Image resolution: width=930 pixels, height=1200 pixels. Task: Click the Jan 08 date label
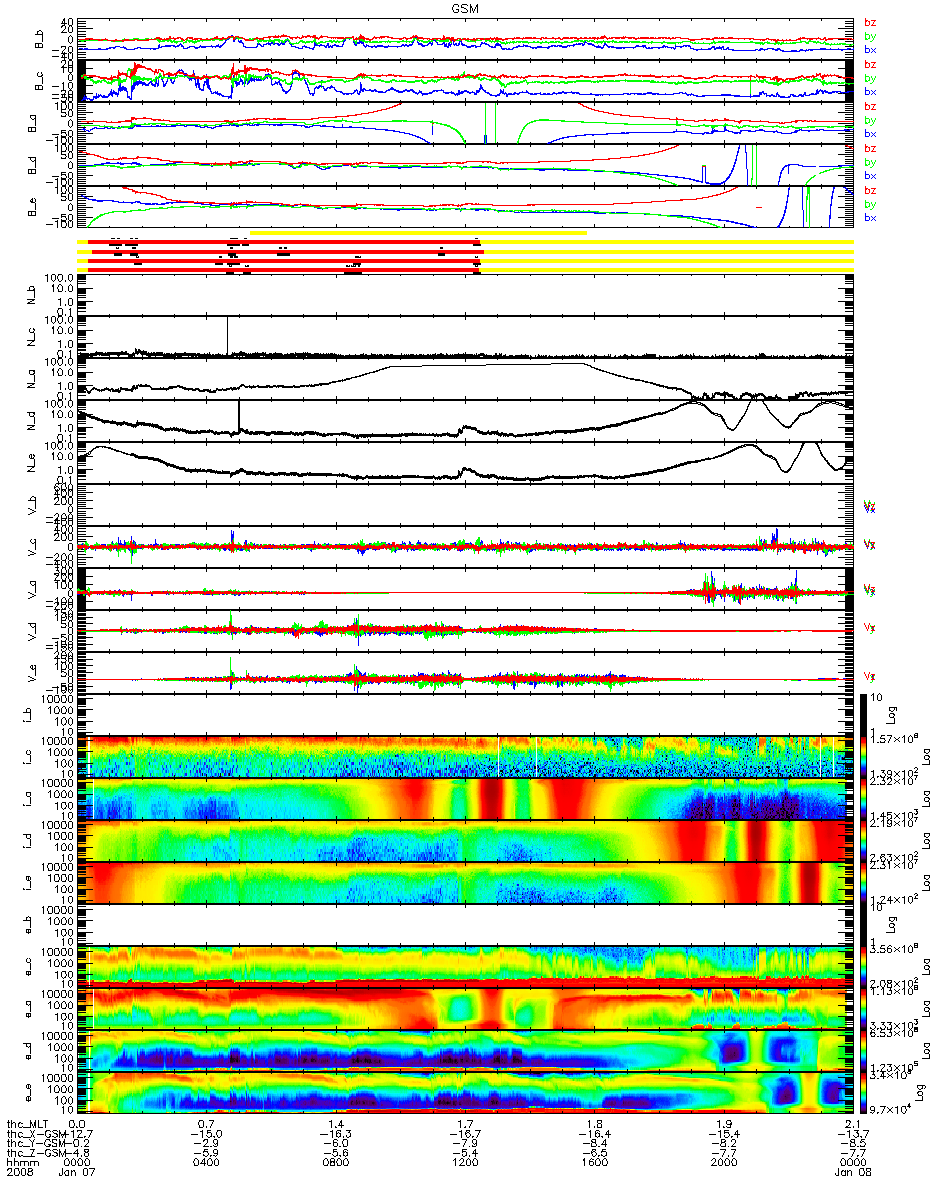click(852, 1174)
